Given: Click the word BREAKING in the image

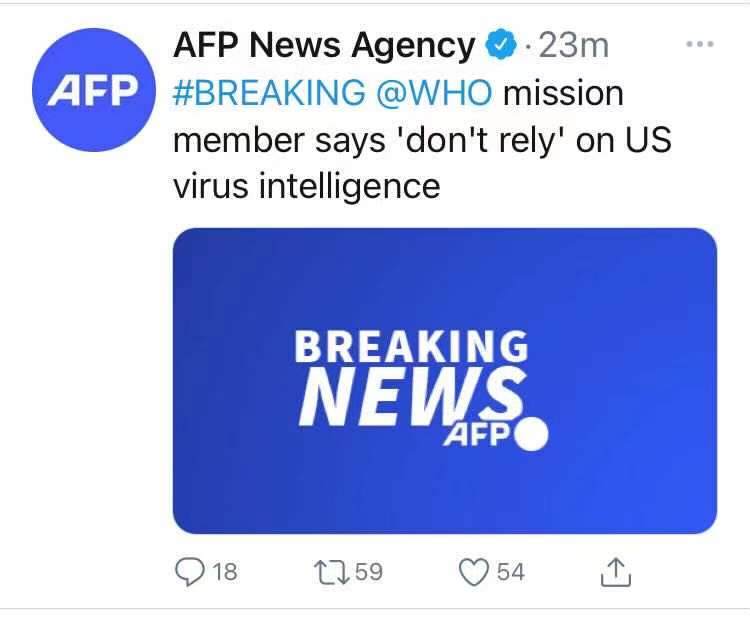Looking at the screenshot, I should [411, 347].
